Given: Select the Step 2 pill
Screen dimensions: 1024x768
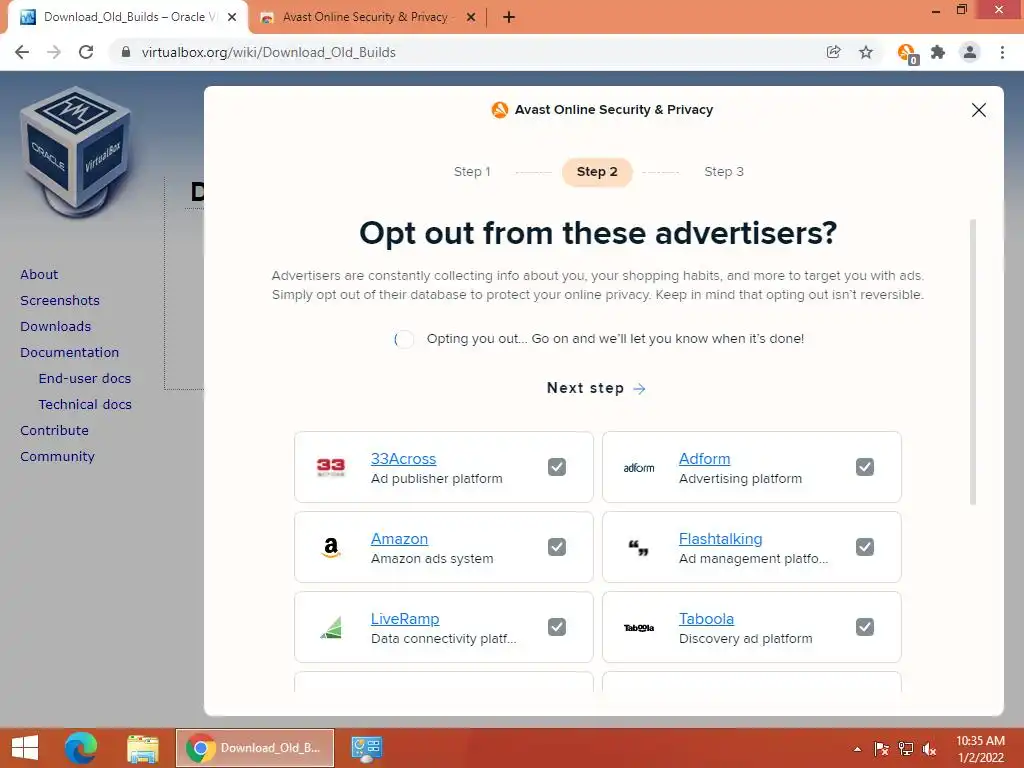Looking at the screenshot, I should (597, 172).
